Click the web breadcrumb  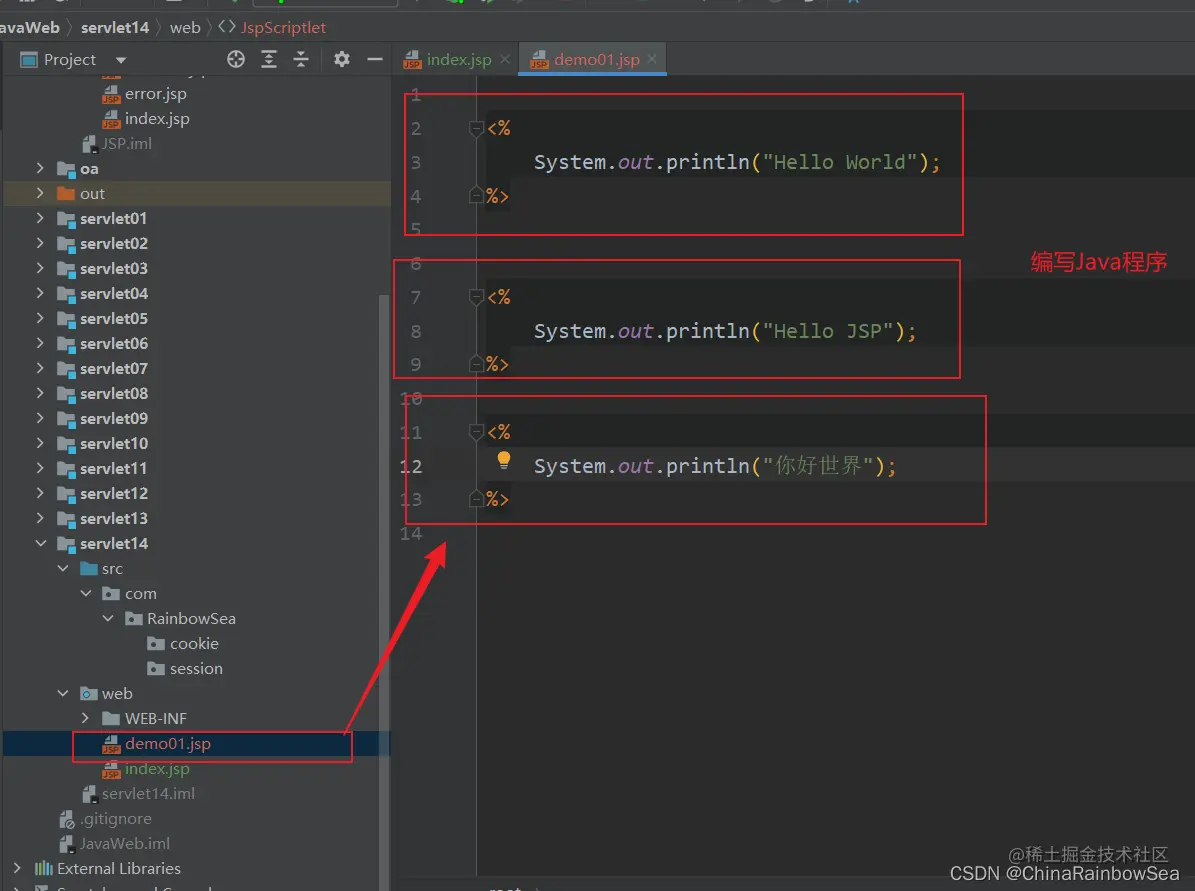click(185, 27)
